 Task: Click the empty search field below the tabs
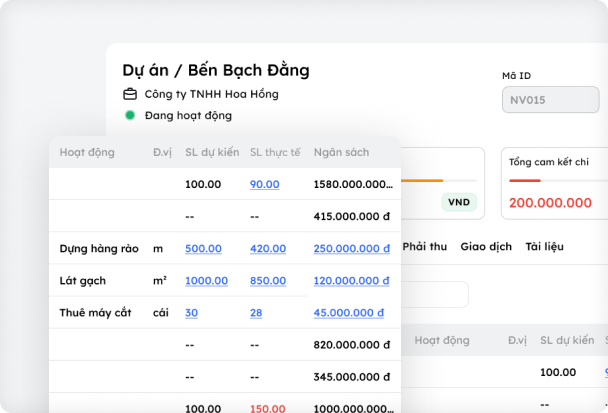click(x=434, y=294)
